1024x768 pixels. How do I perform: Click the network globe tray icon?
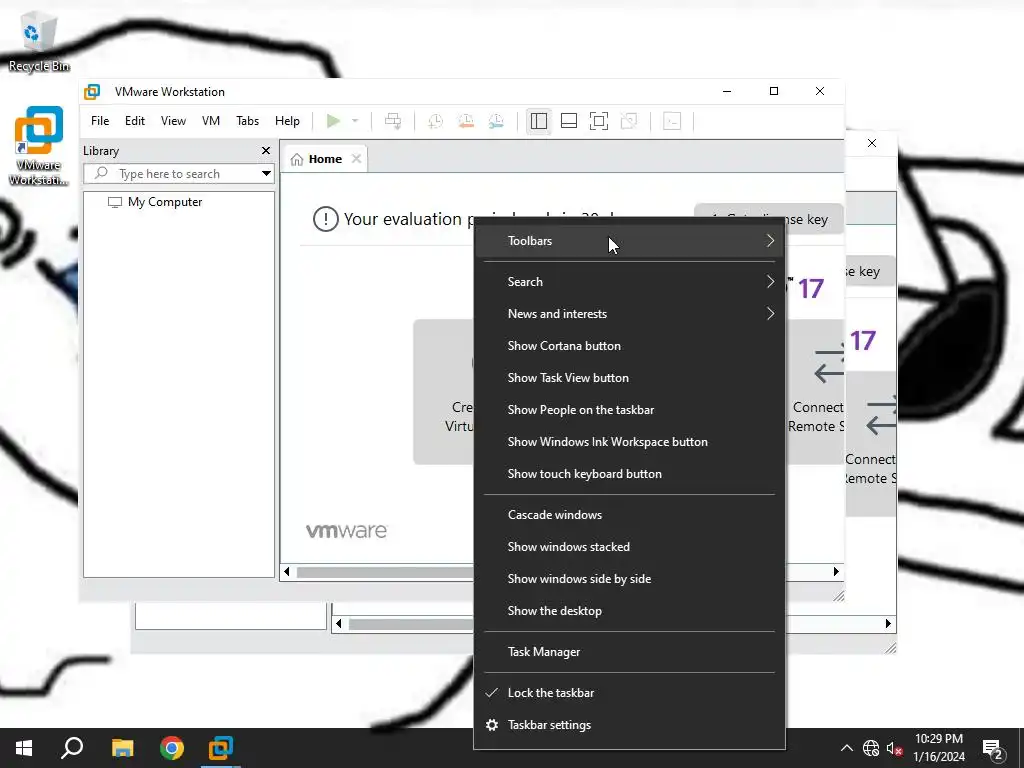click(x=871, y=748)
